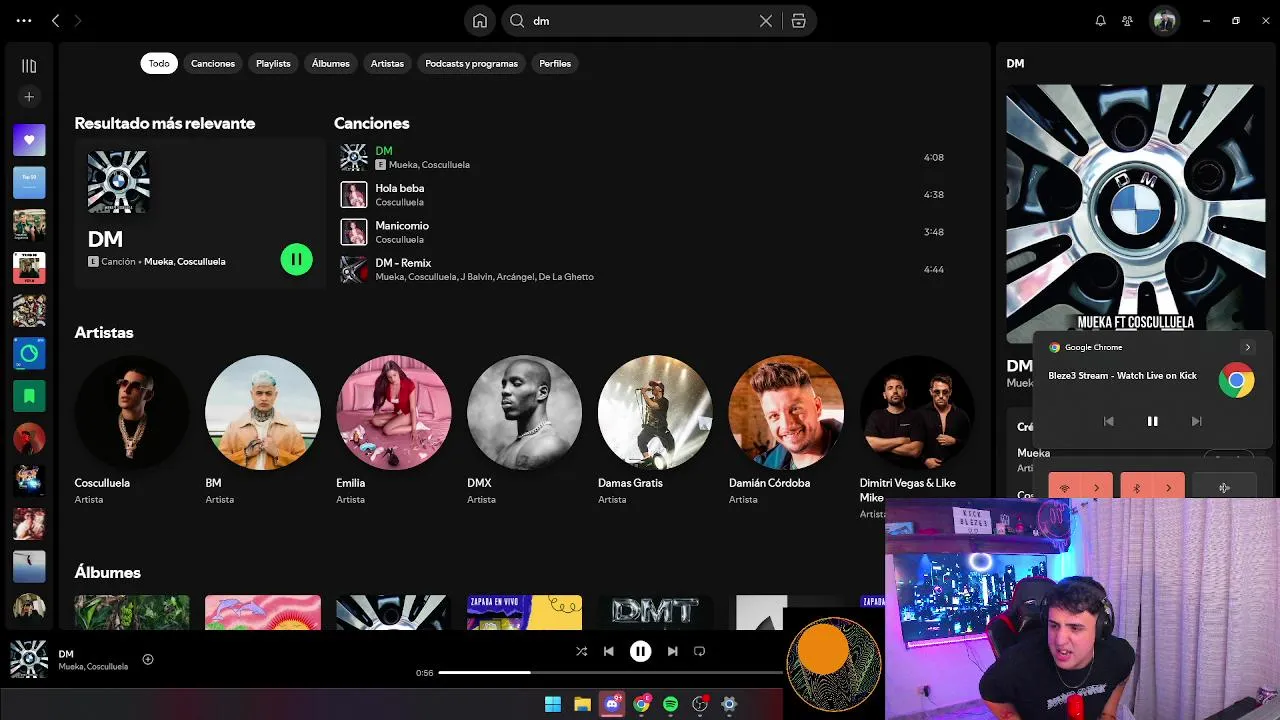
Task: Open the notifications bell
Action: click(x=1101, y=20)
